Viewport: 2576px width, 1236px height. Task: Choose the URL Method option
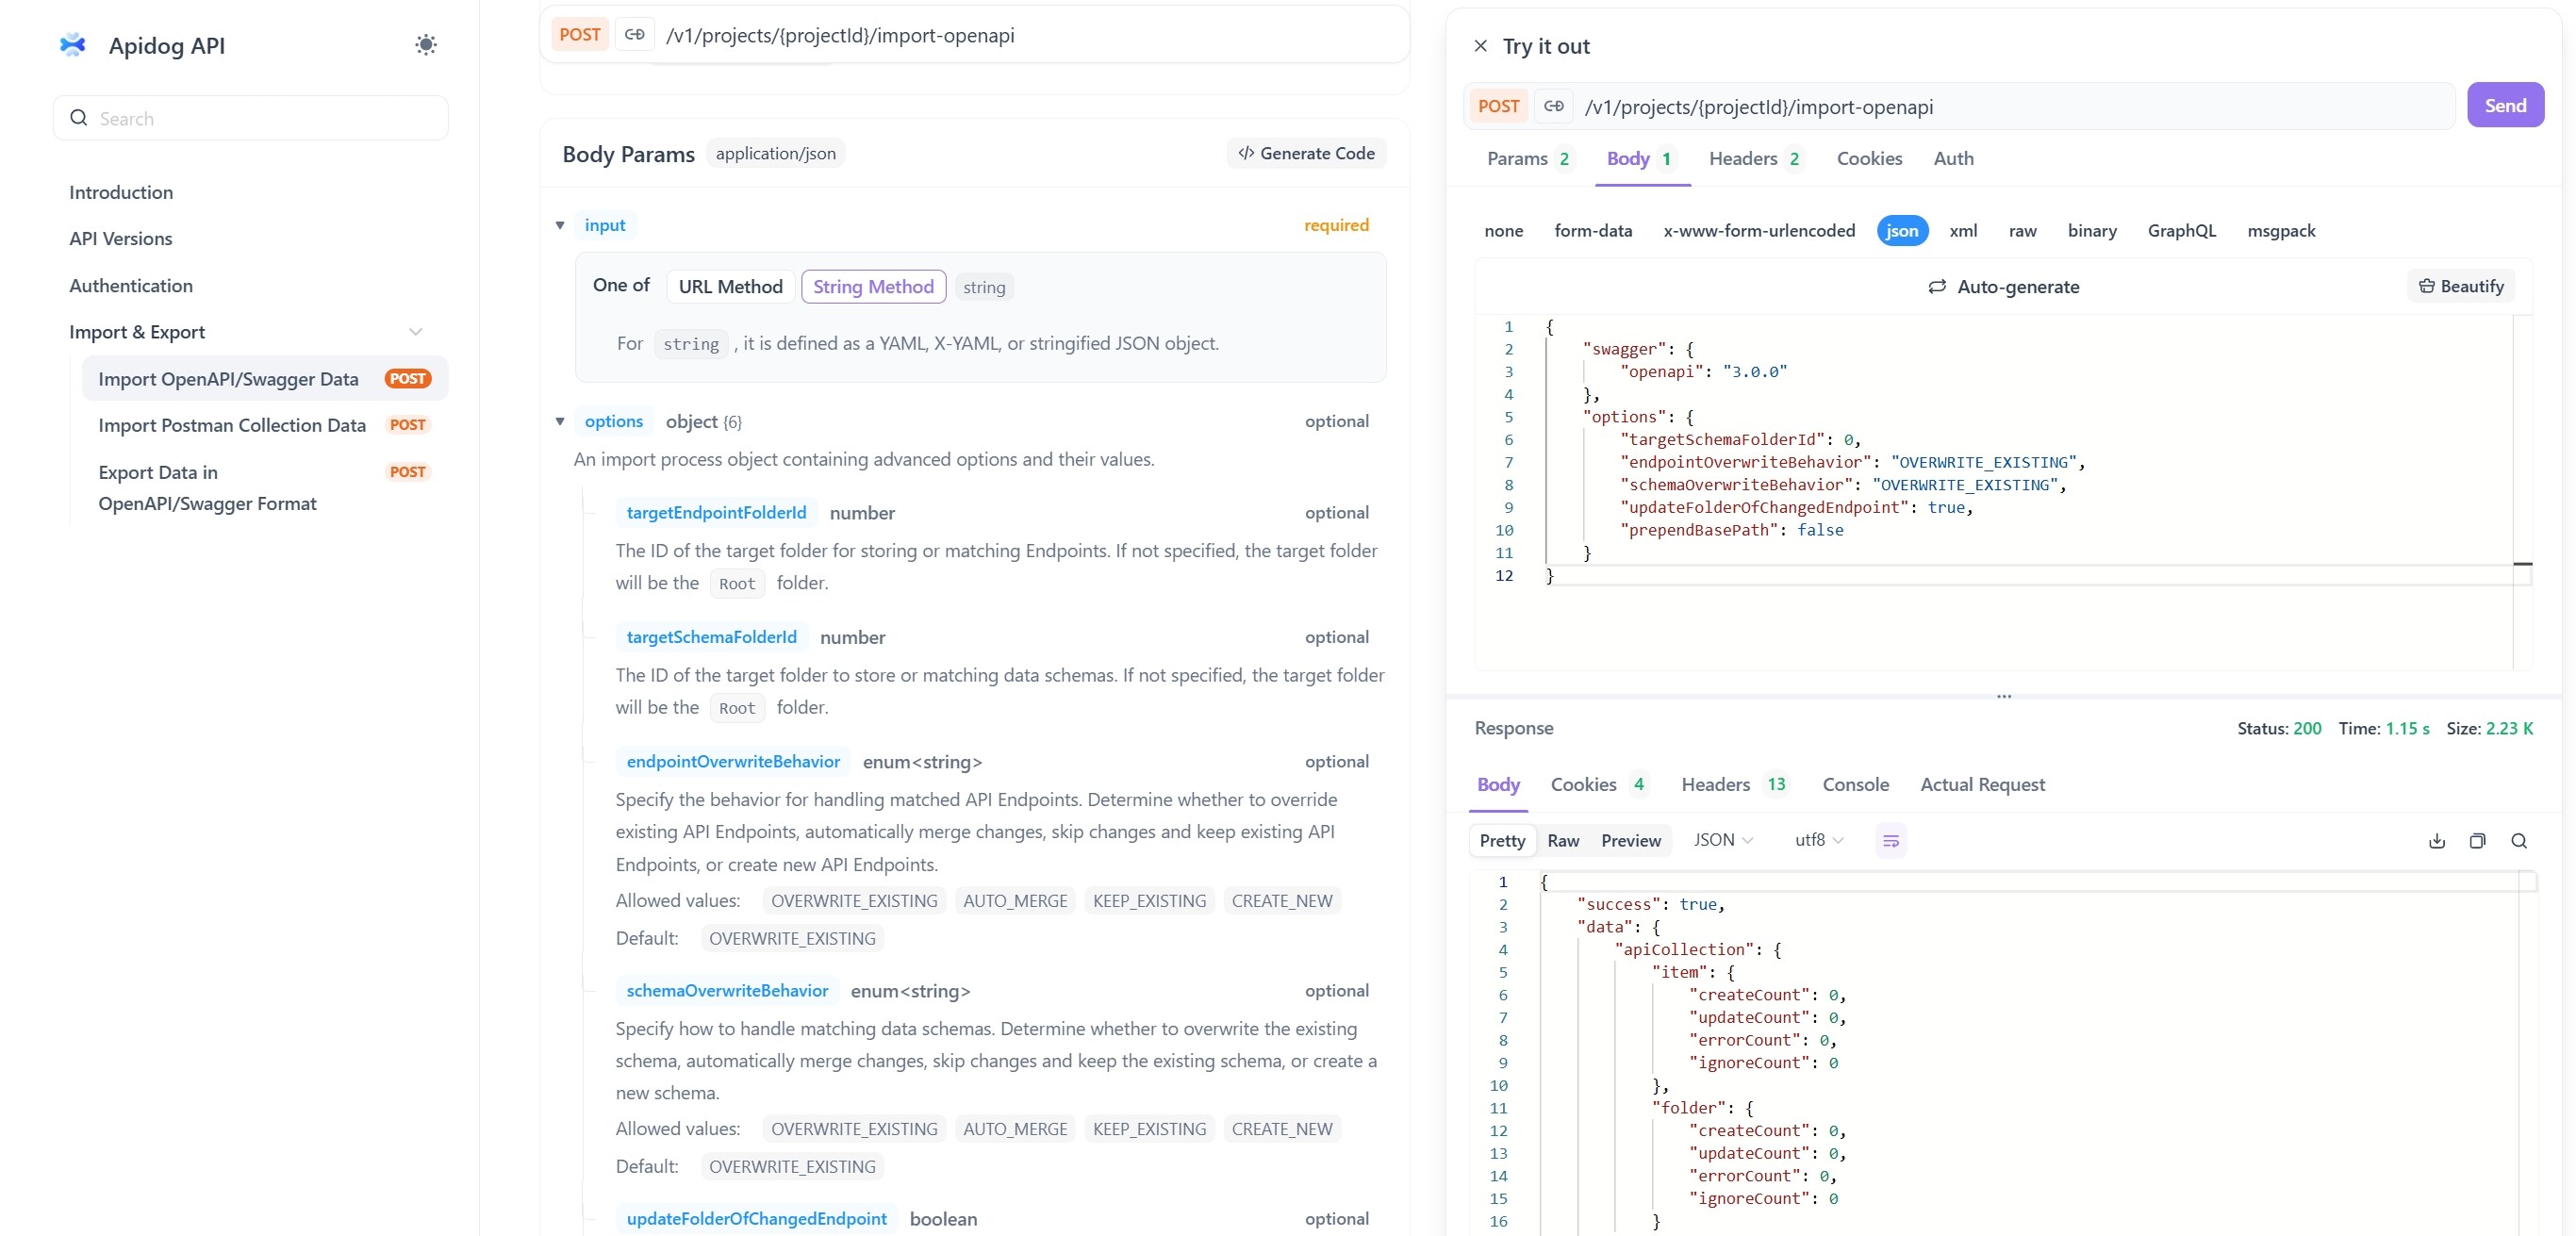(x=730, y=287)
